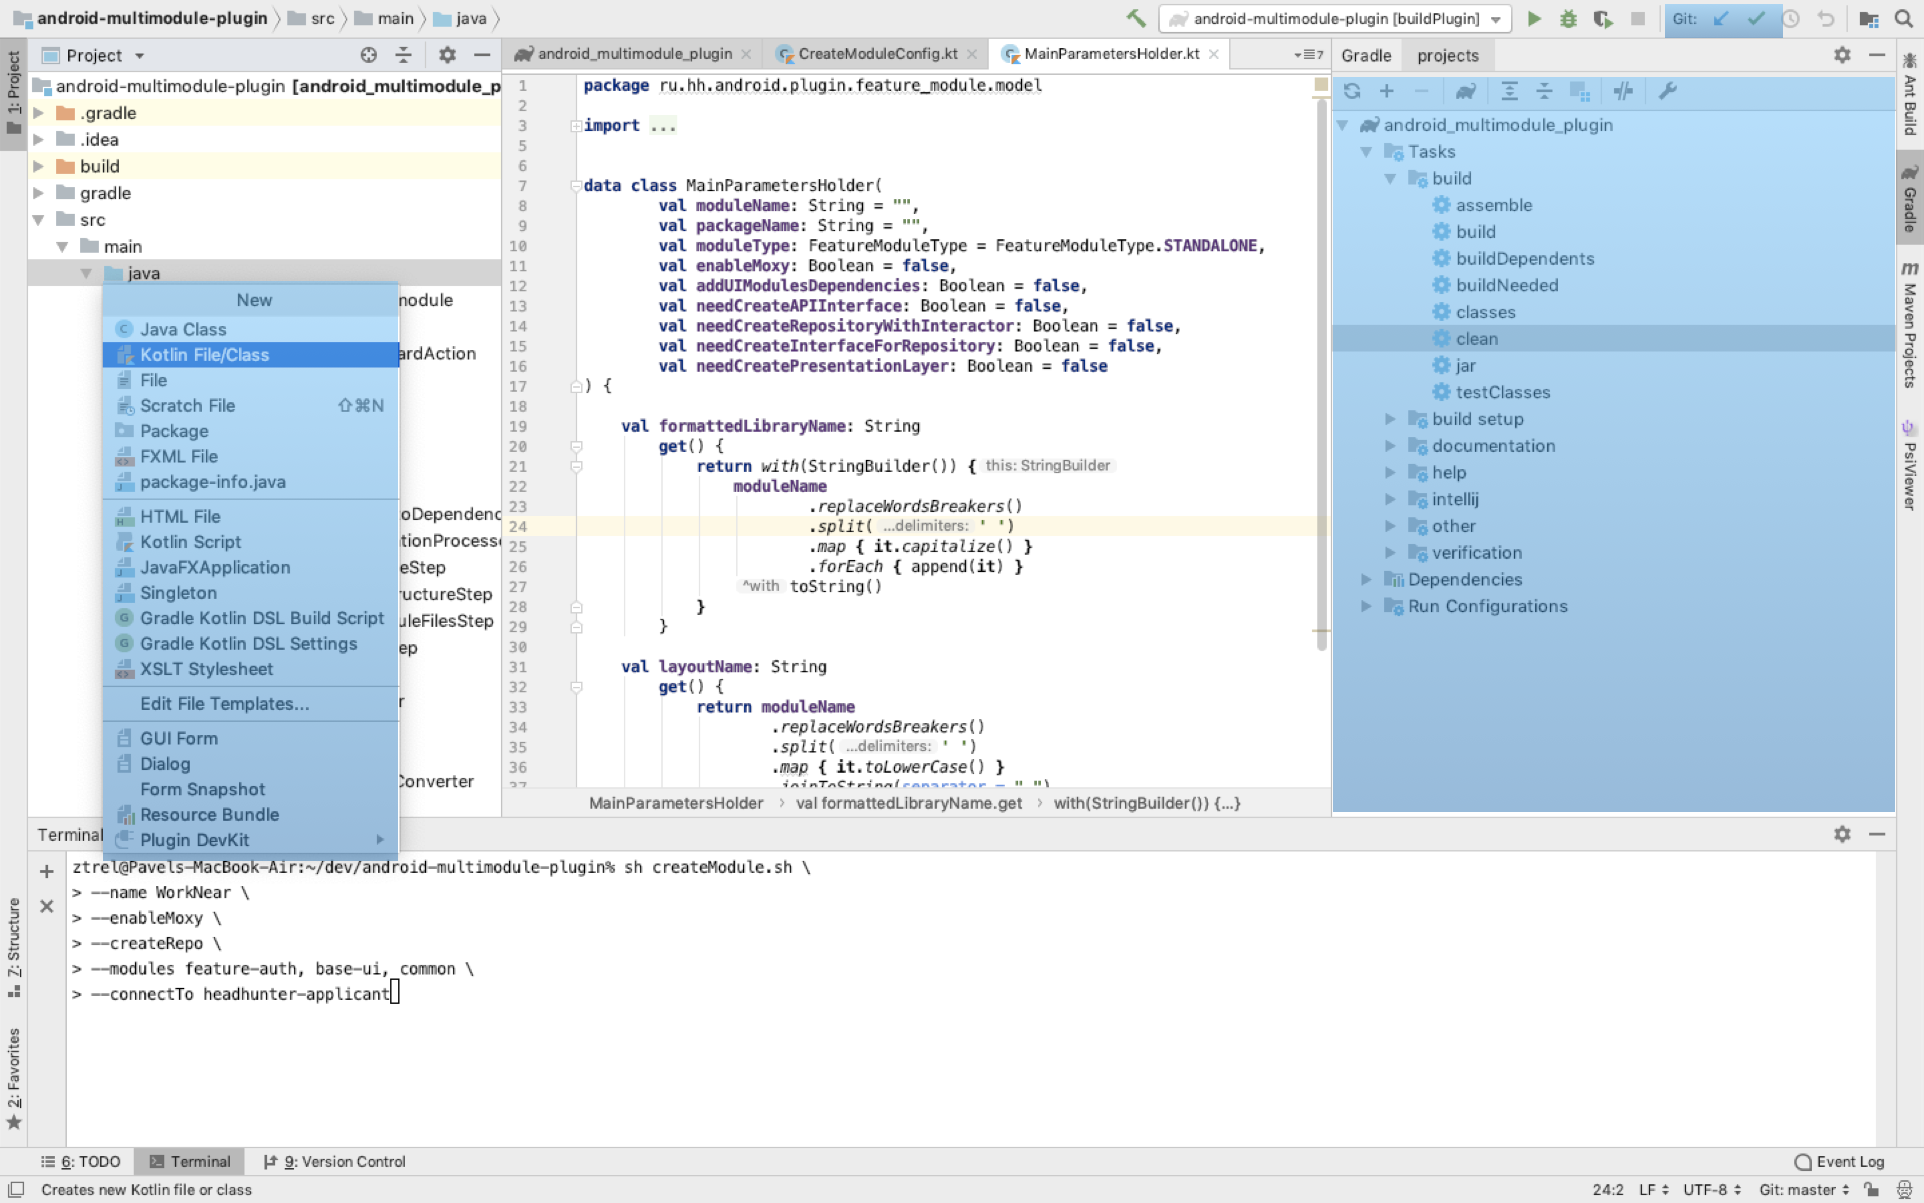
Task: Expand the documentation tasks folder
Action: [x=1390, y=446]
